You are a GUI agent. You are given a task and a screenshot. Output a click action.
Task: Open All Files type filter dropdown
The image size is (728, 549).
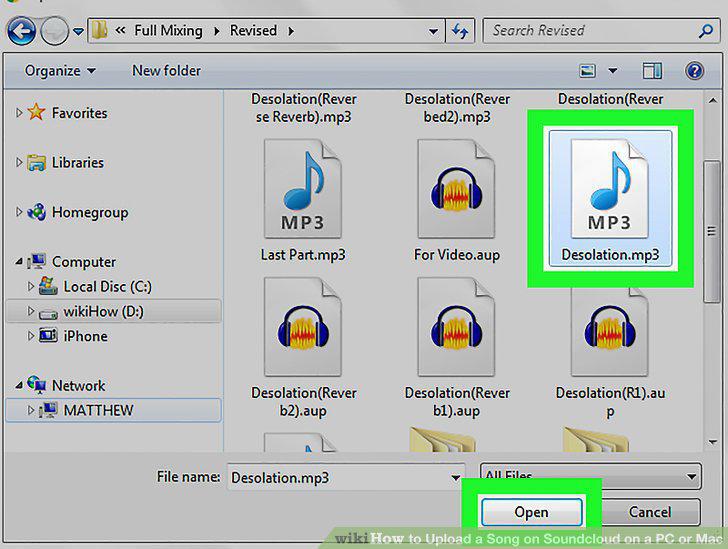click(x=591, y=476)
